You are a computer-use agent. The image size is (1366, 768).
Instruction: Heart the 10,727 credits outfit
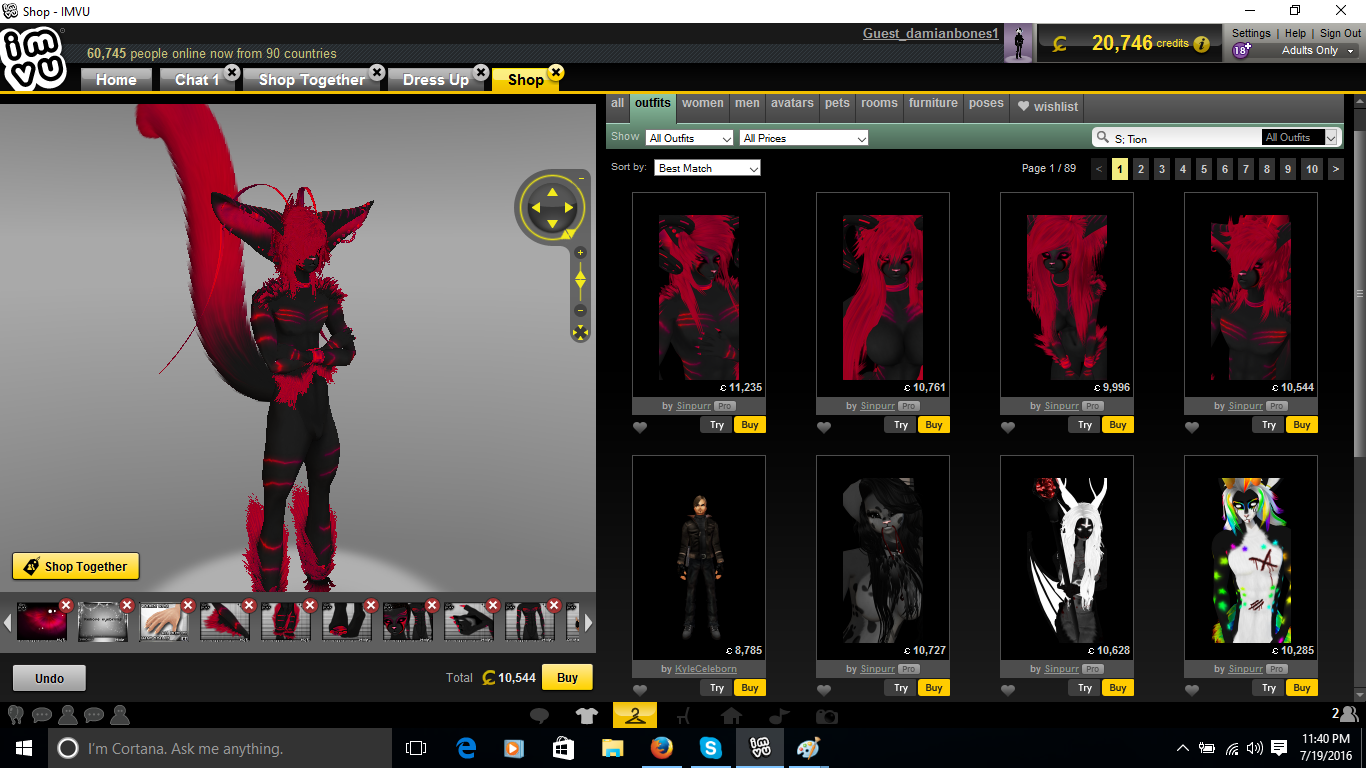(824, 690)
